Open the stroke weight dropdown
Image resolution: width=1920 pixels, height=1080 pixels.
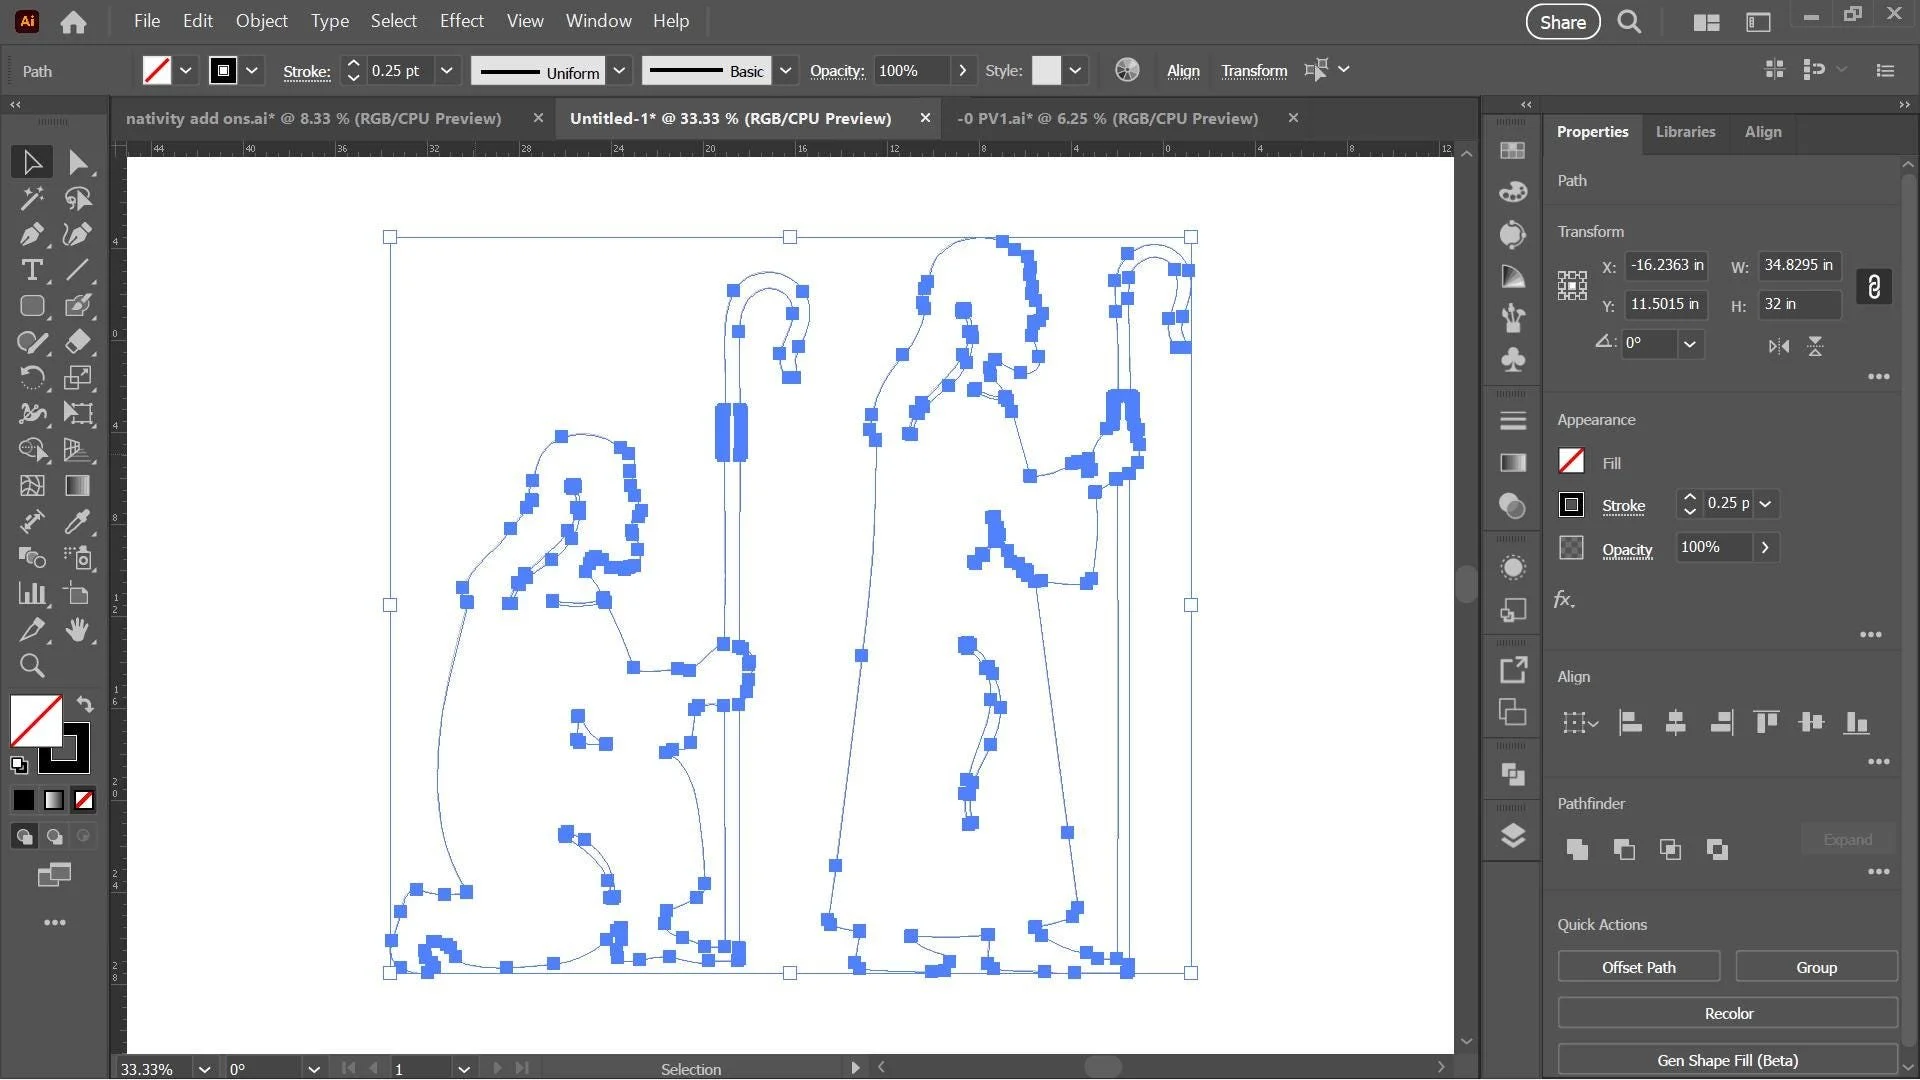pyautogui.click(x=447, y=71)
